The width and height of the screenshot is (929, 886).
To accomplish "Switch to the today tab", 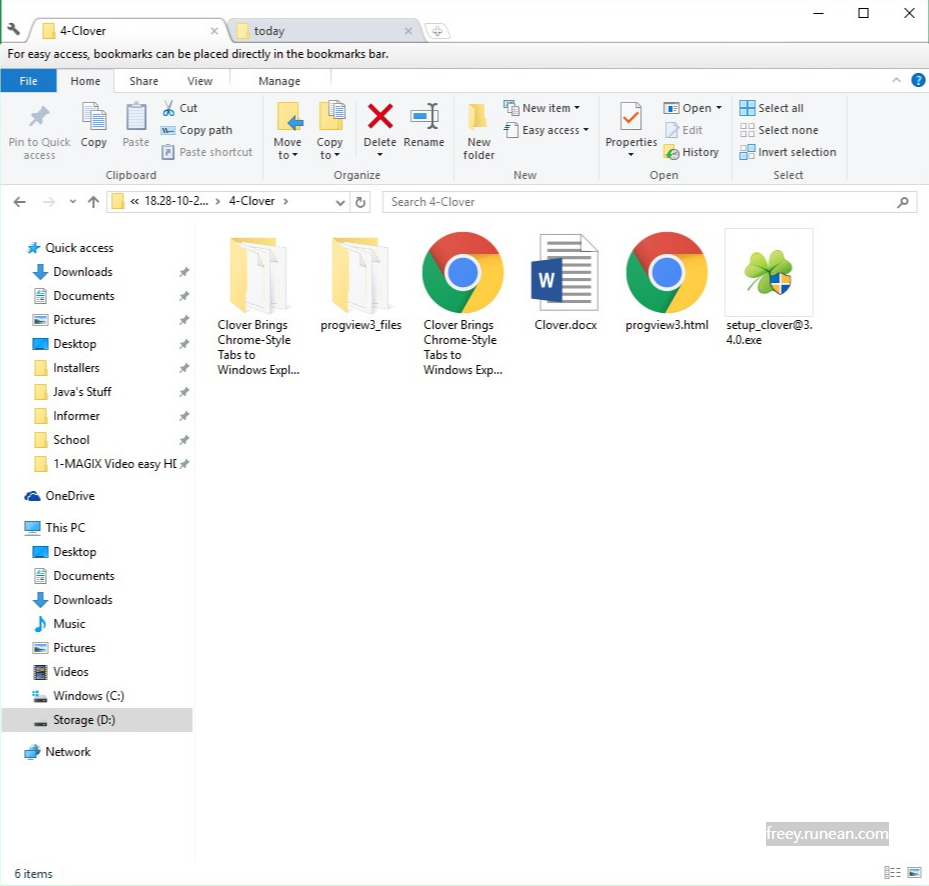I will coord(323,31).
